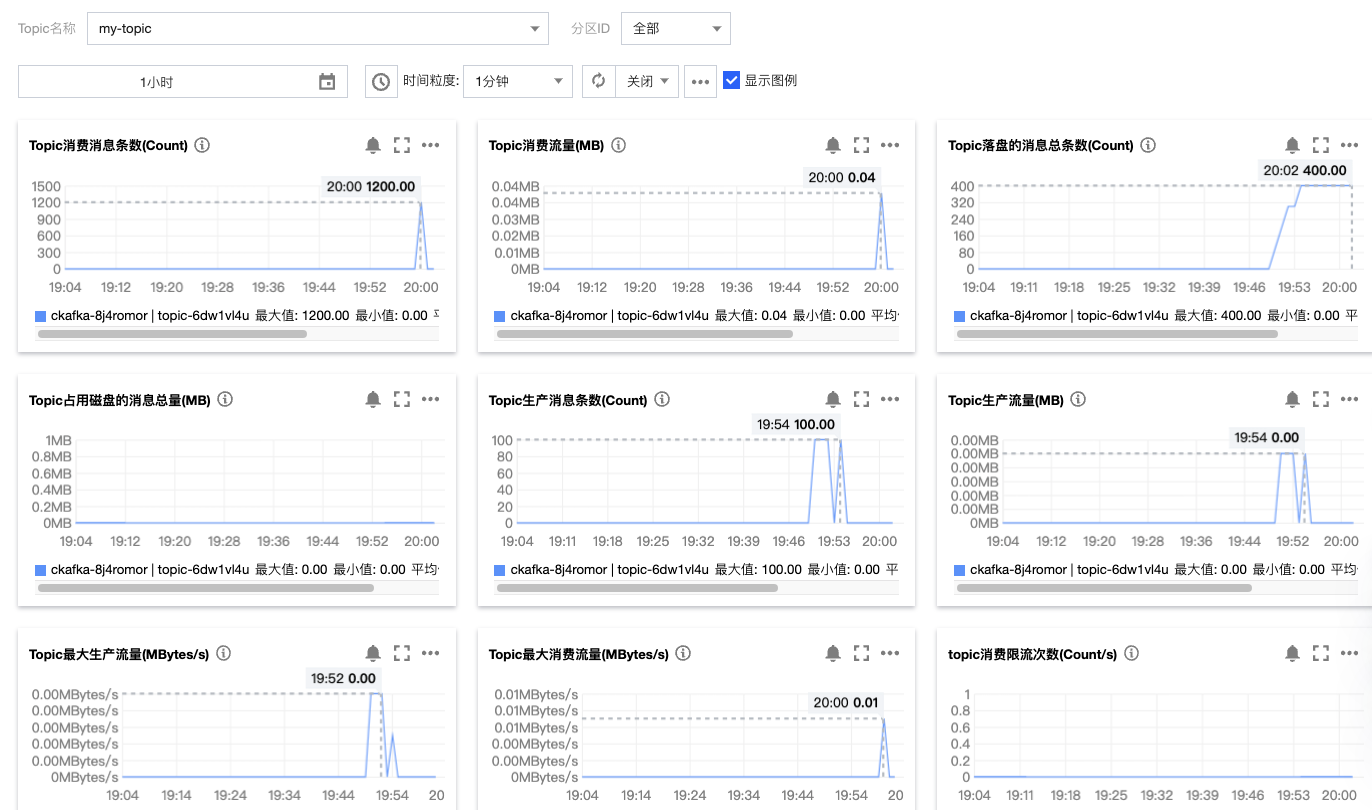Click info icon beside Topic生产流量(MB)
Image resolution: width=1372 pixels, height=810 pixels.
pyautogui.click(x=1078, y=399)
